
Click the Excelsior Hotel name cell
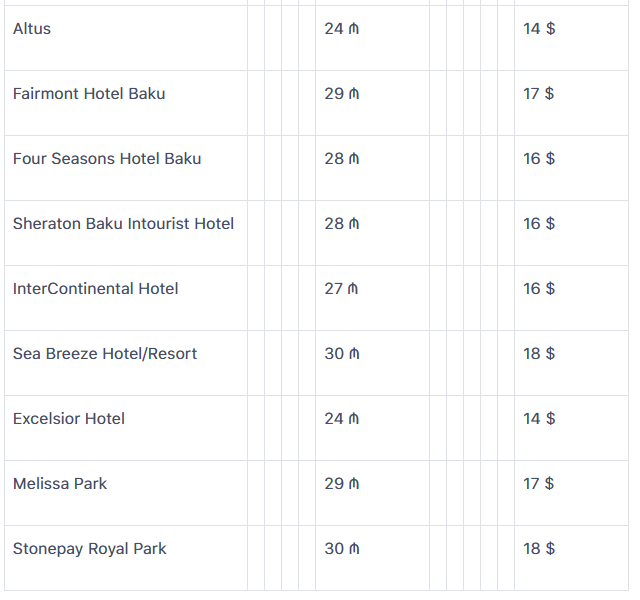[x=69, y=419]
